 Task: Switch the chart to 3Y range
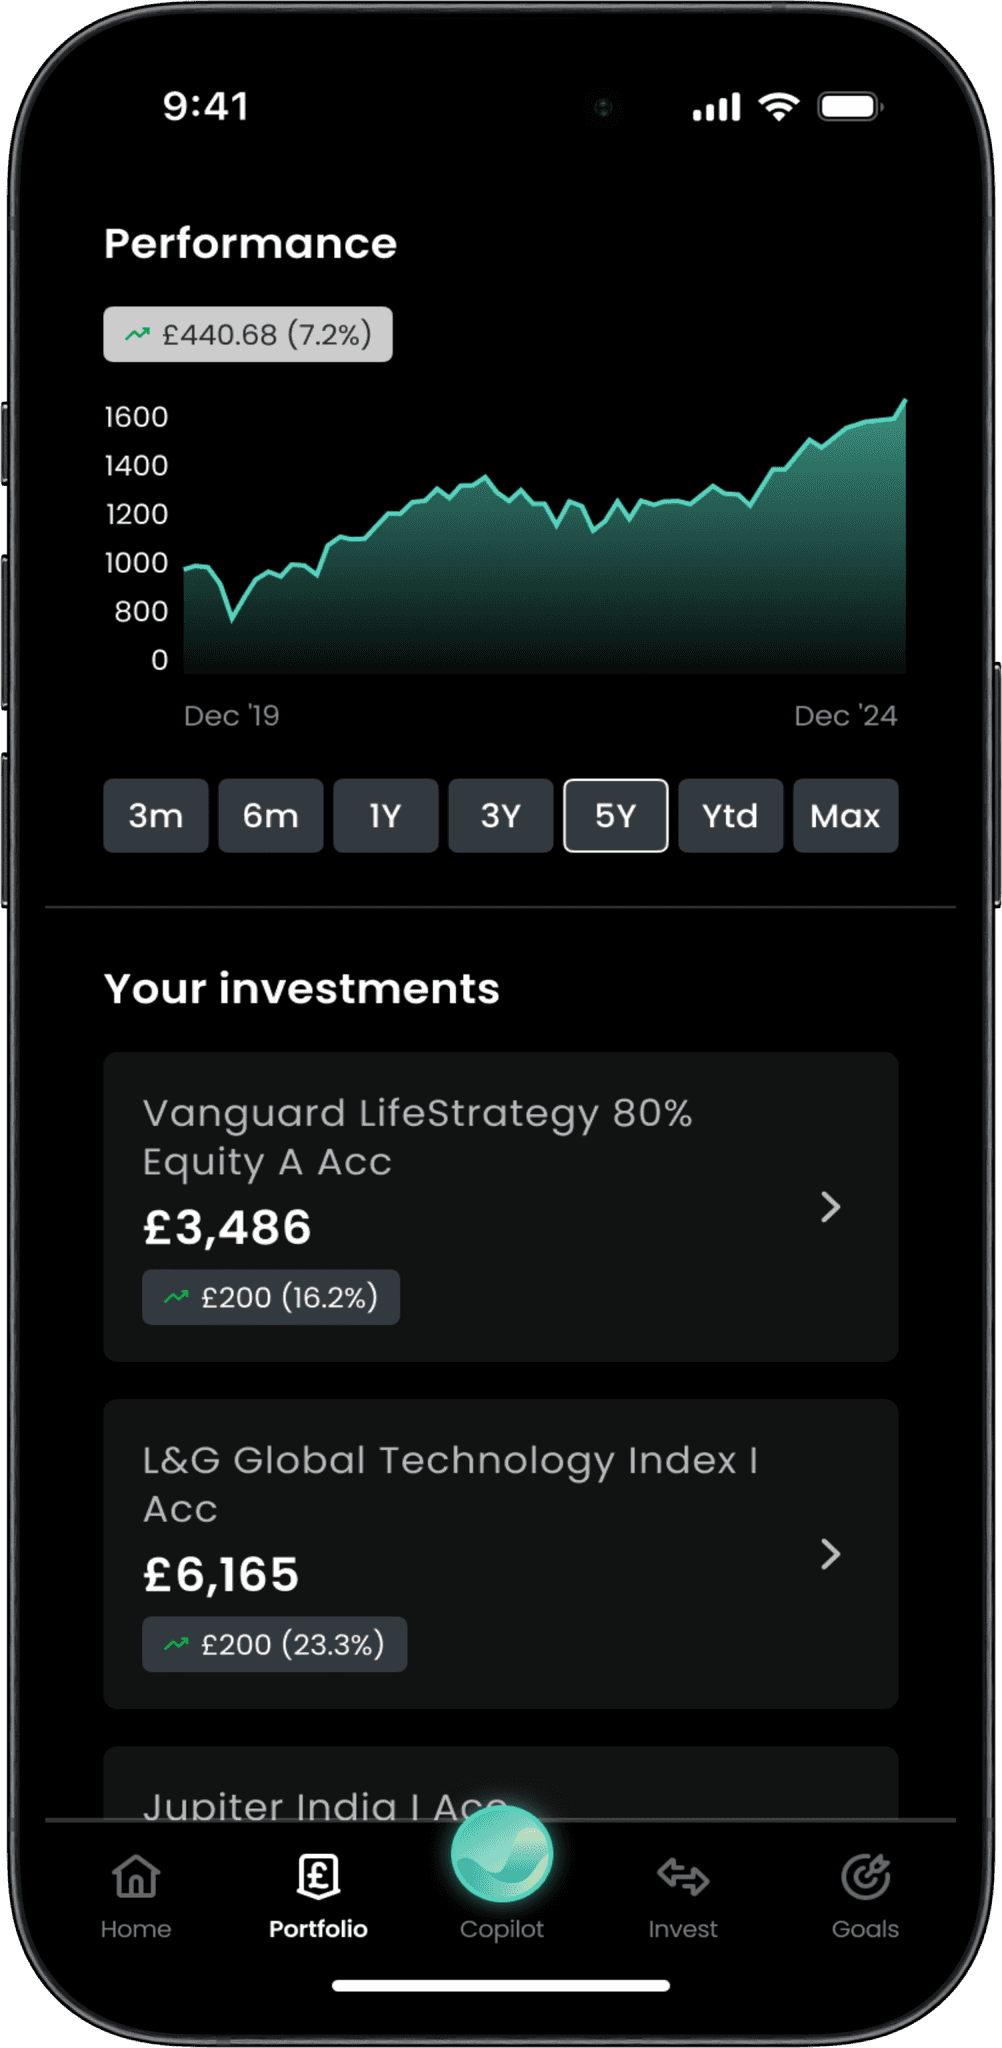[x=501, y=816]
